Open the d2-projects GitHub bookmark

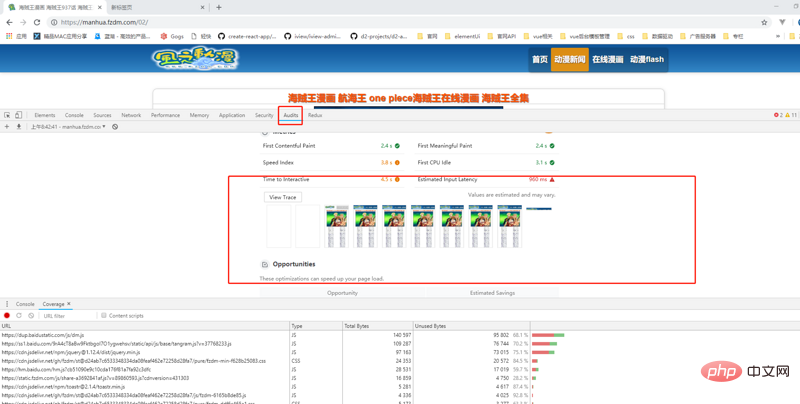coord(379,36)
